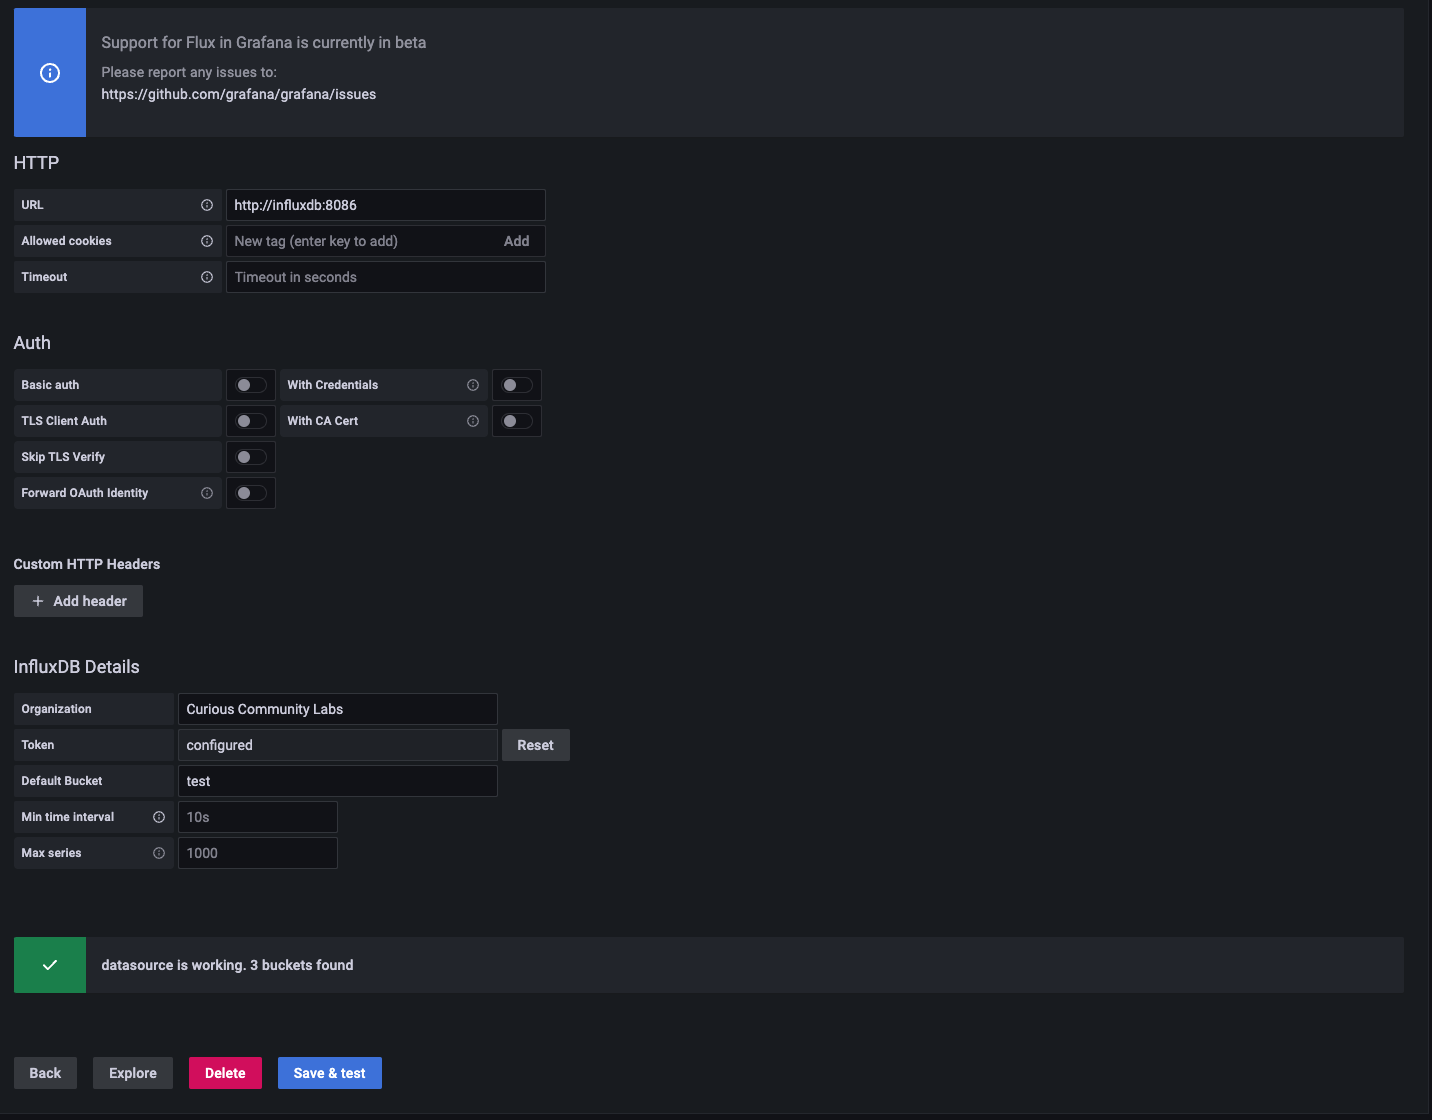
Task: Click the With Credentials info icon
Action: click(x=473, y=385)
